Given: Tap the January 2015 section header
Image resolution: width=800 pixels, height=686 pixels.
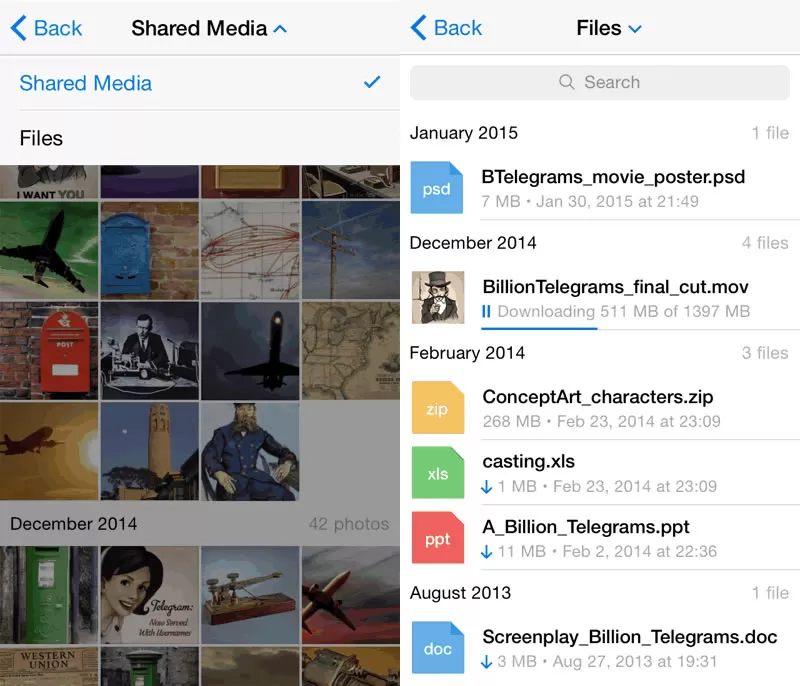Looking at the screenshot, I should click(x=464, y=133).
